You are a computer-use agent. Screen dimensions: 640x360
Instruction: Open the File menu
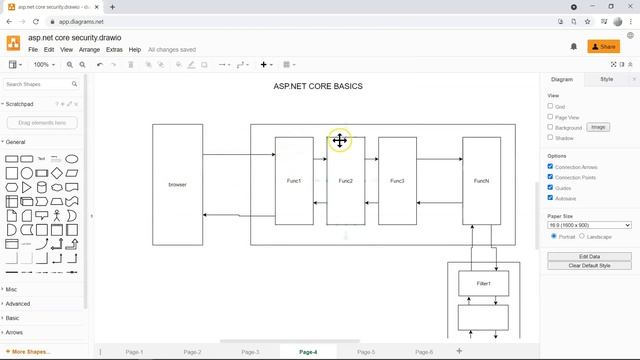33,49
